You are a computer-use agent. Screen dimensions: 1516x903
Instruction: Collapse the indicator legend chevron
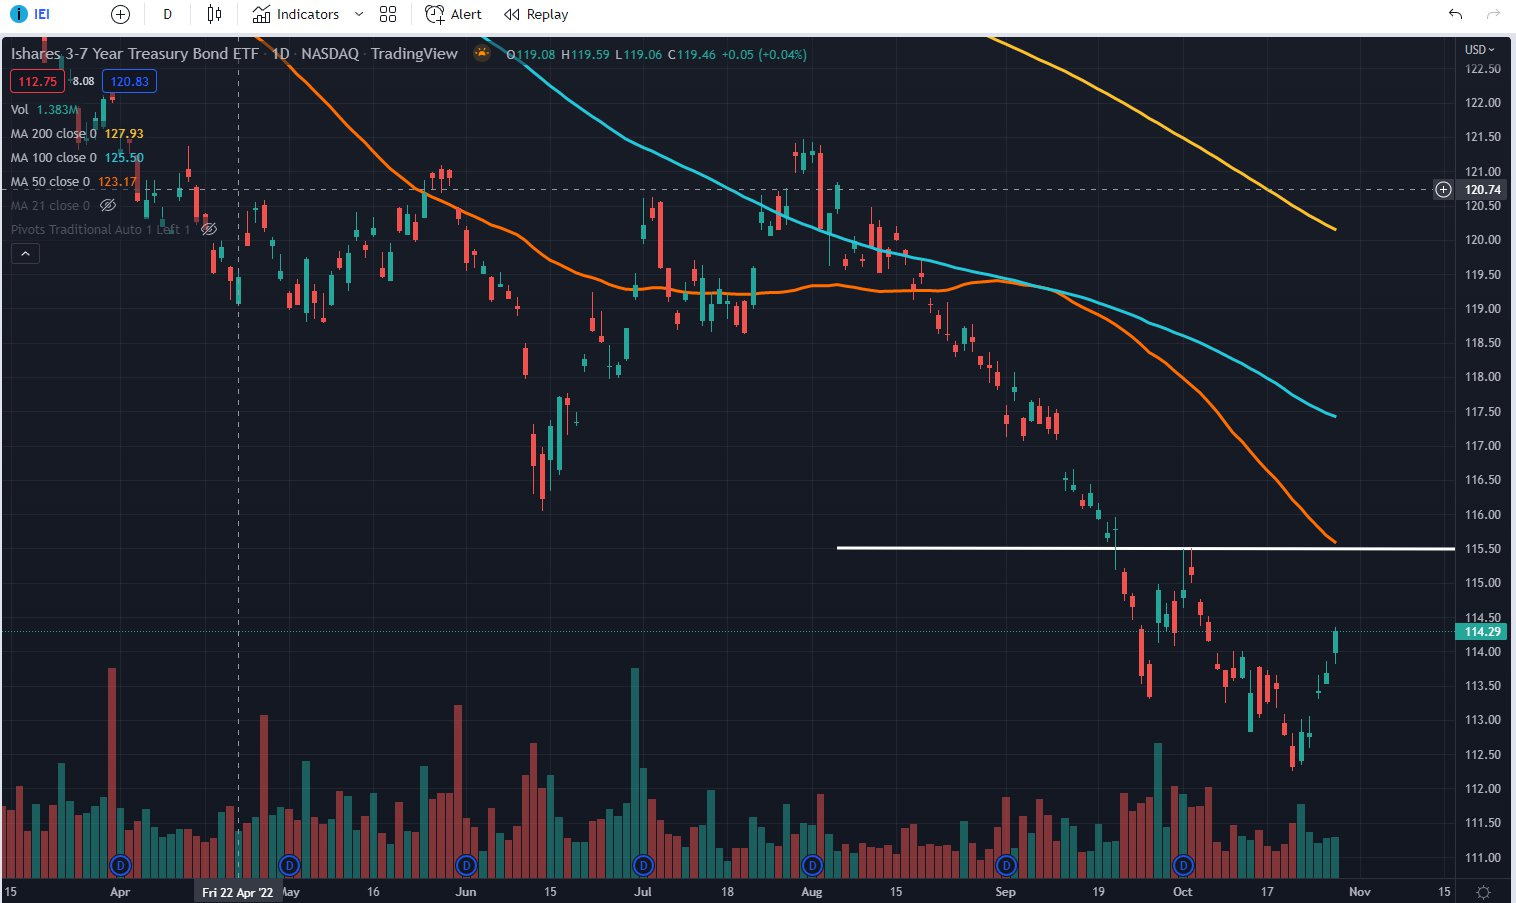(x=25, y=254)
